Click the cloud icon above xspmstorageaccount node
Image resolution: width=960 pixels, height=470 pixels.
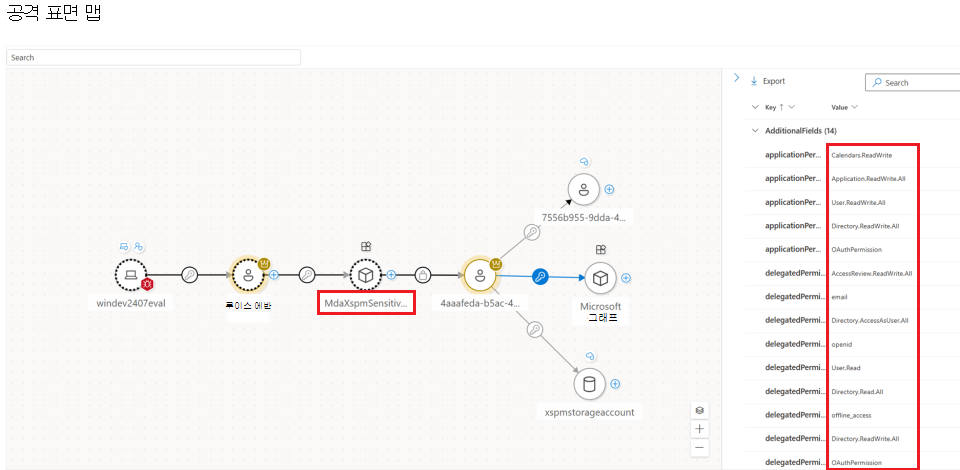(590, 356)
